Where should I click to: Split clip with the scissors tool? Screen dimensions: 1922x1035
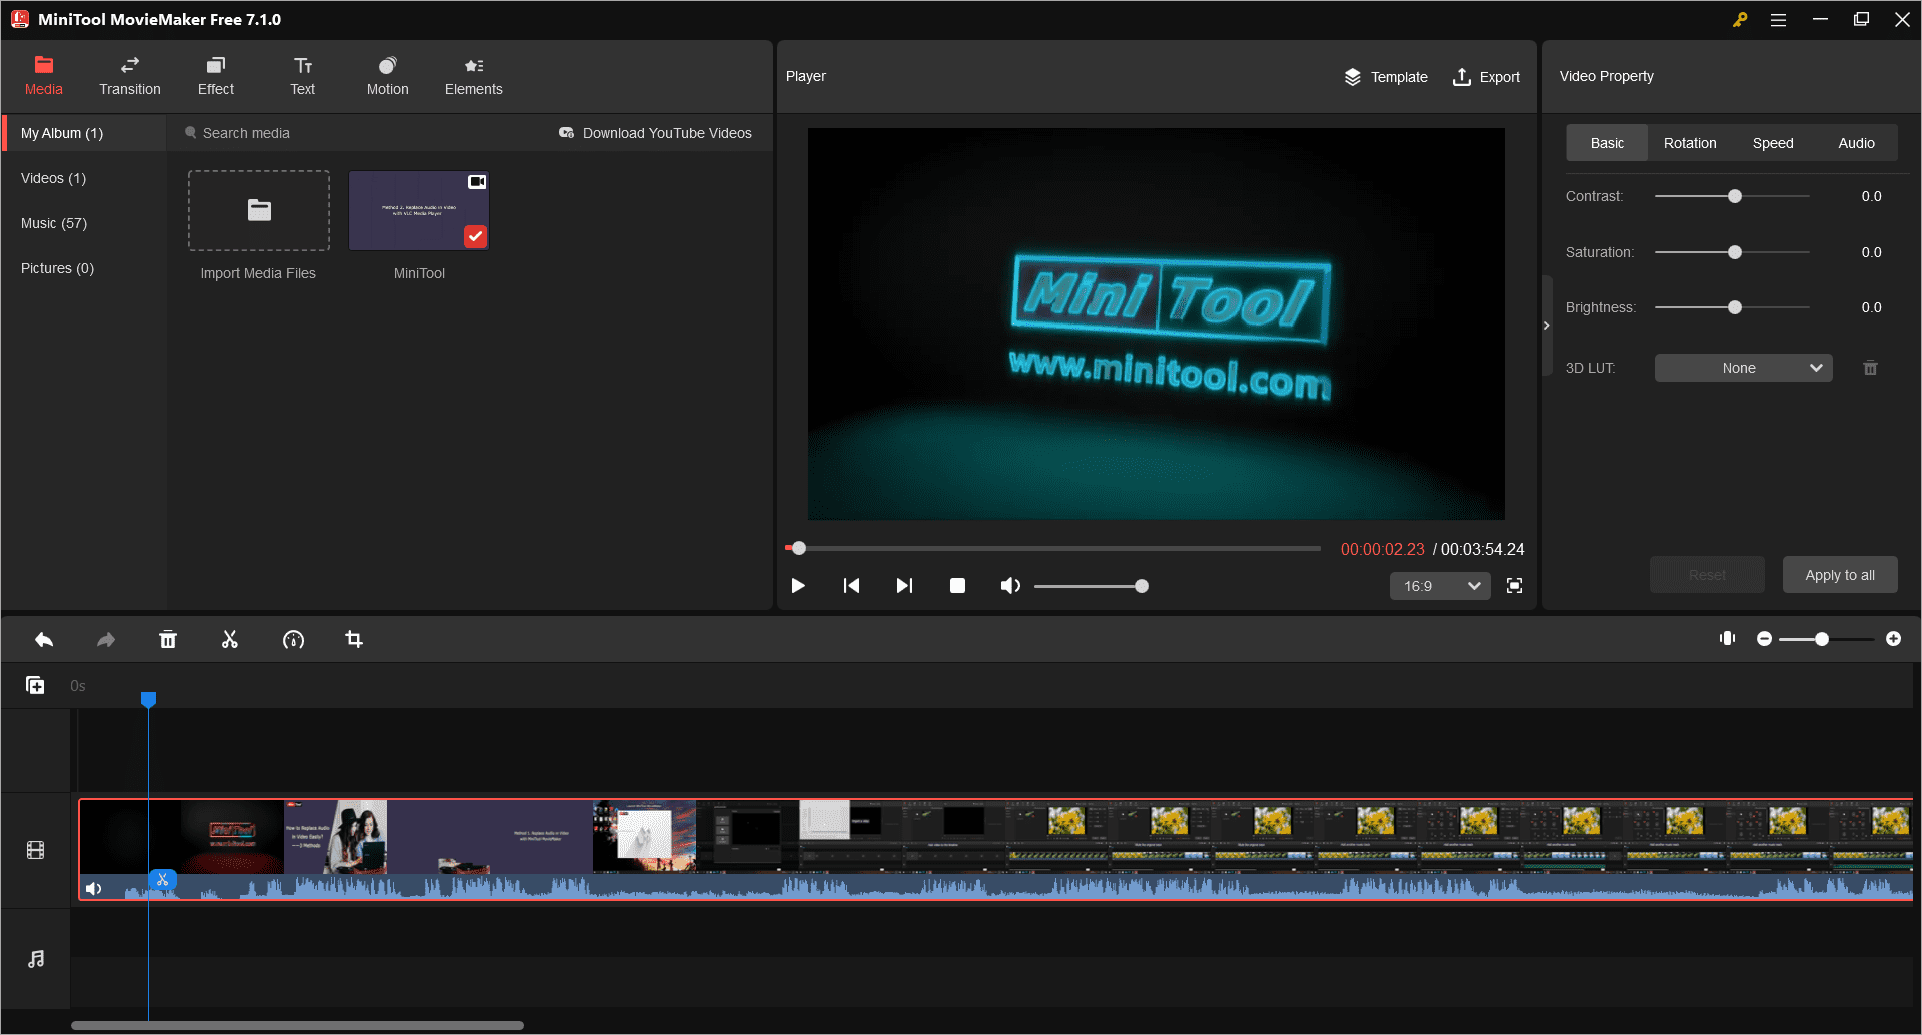[x=230, y=640]
